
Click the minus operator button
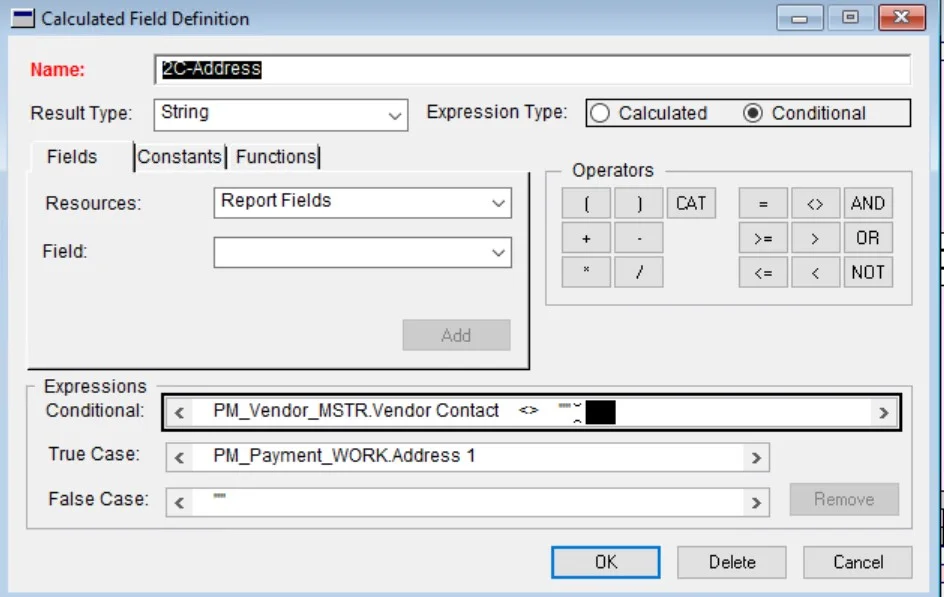click(639, 238)
